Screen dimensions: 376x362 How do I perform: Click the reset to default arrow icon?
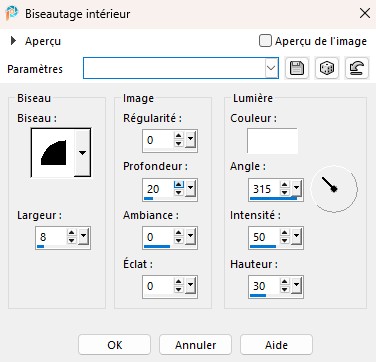click(357, 68)
